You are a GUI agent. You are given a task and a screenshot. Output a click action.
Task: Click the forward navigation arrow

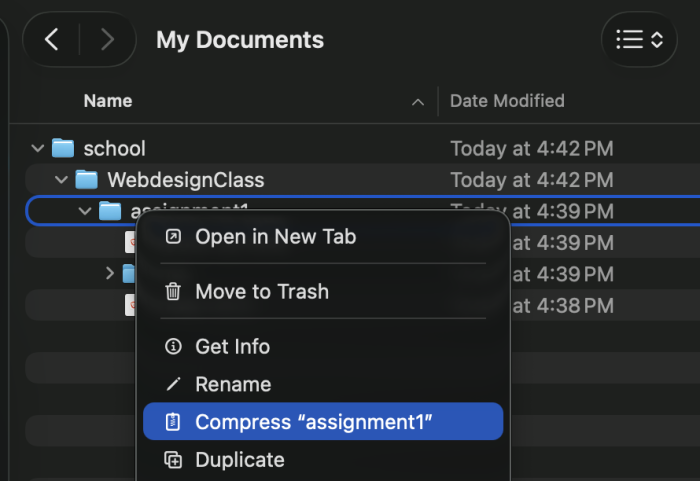click(x=107, y=40)
